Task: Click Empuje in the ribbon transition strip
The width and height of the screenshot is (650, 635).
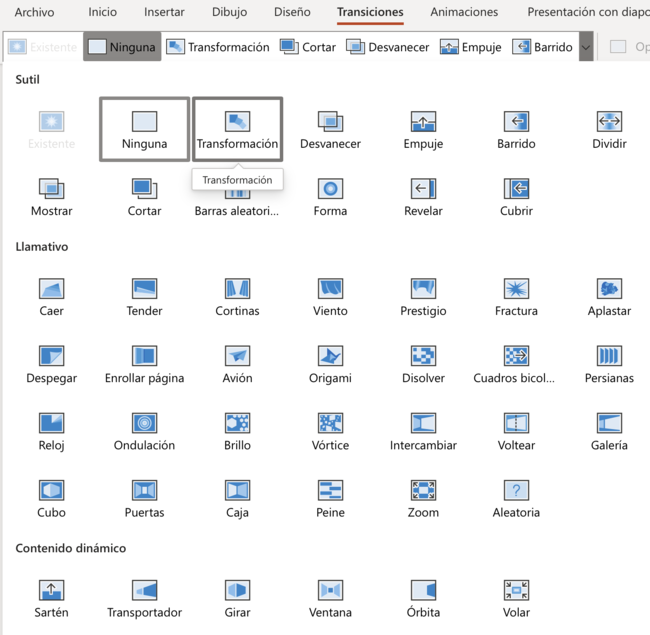Action: click(470, 47)
